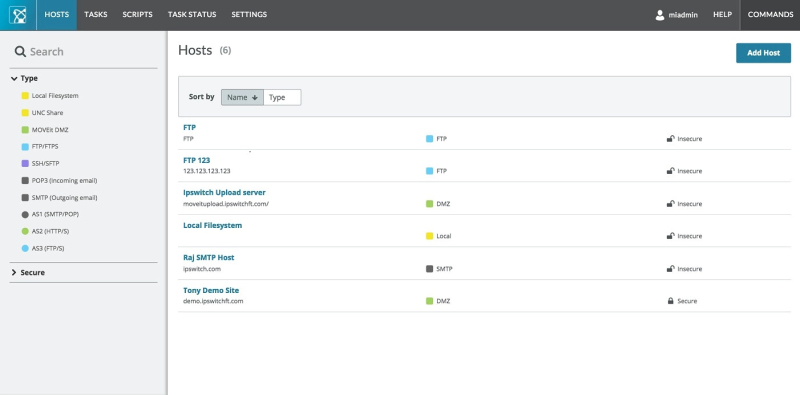Open Ipswitch Upload server host
This screenshot has height=395, width=800.
pyautogui.click(x=224, y=193)
